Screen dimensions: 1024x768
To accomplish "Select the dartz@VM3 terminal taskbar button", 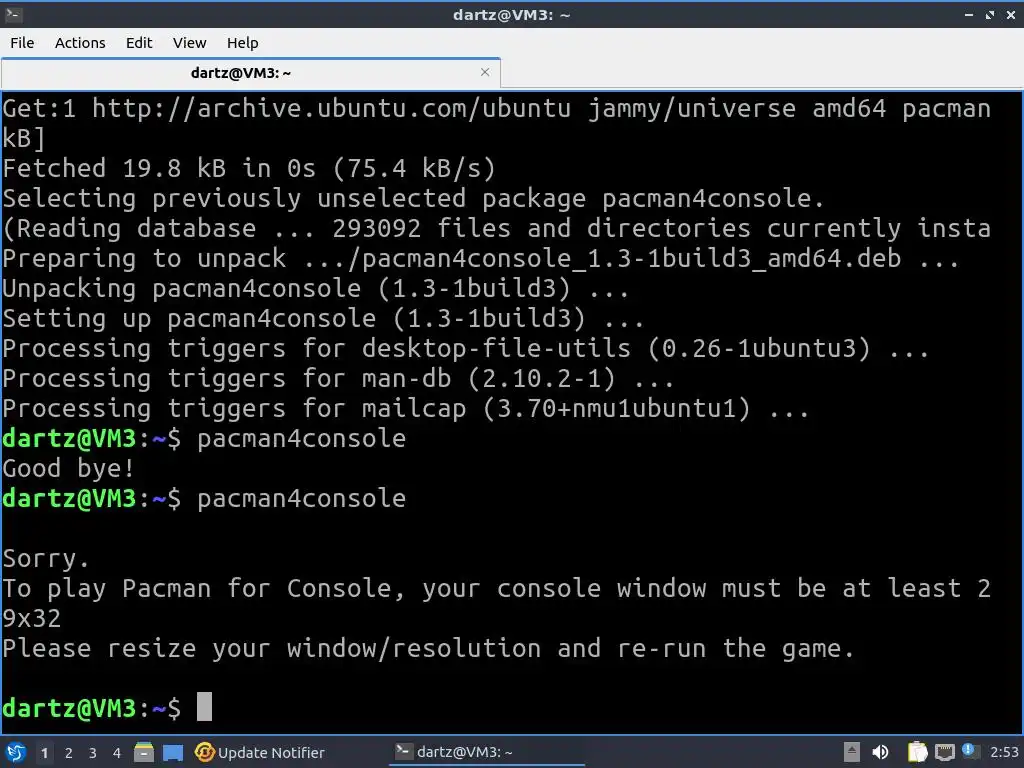I will pos(487,752).
